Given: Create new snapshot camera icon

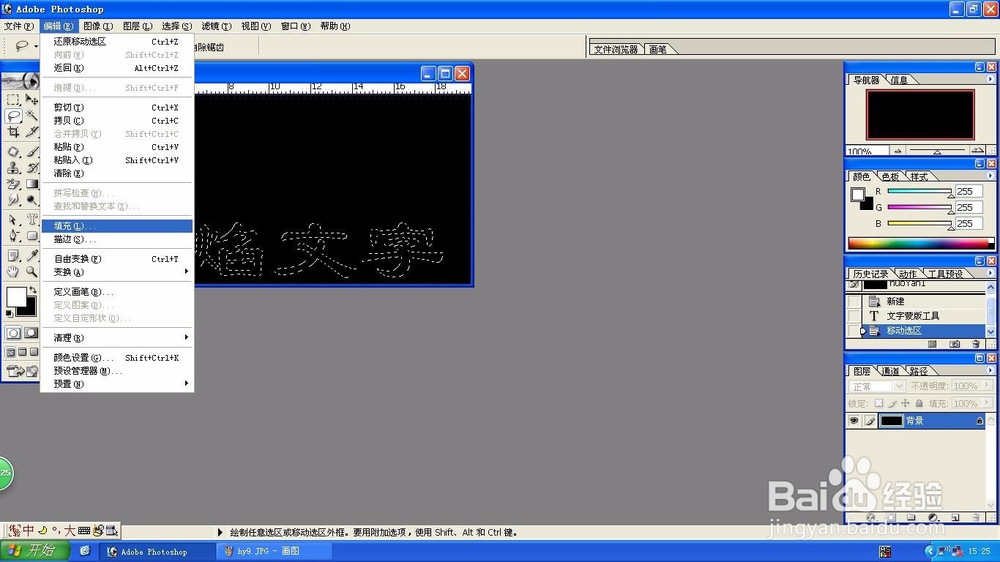Looking at the screenshot, I should coord(954,344).
